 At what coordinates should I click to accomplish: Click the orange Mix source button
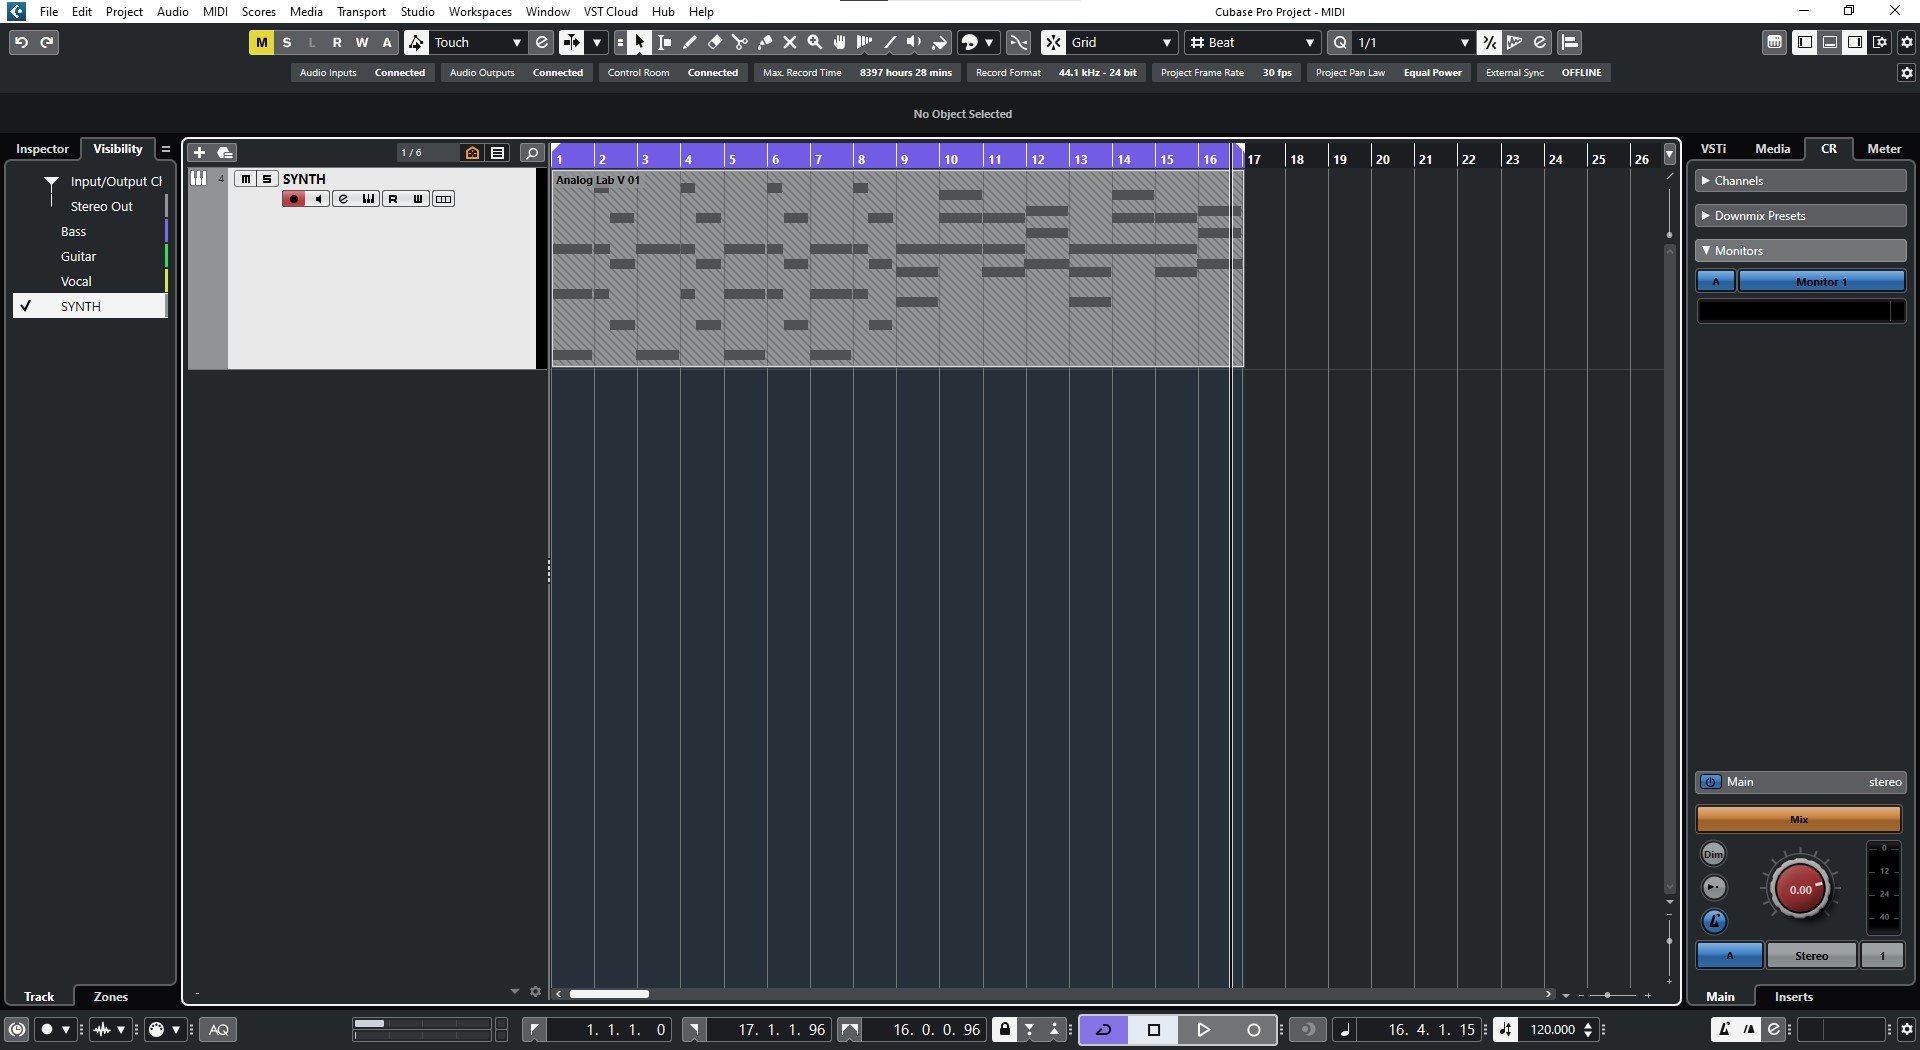coord(1798,819)
